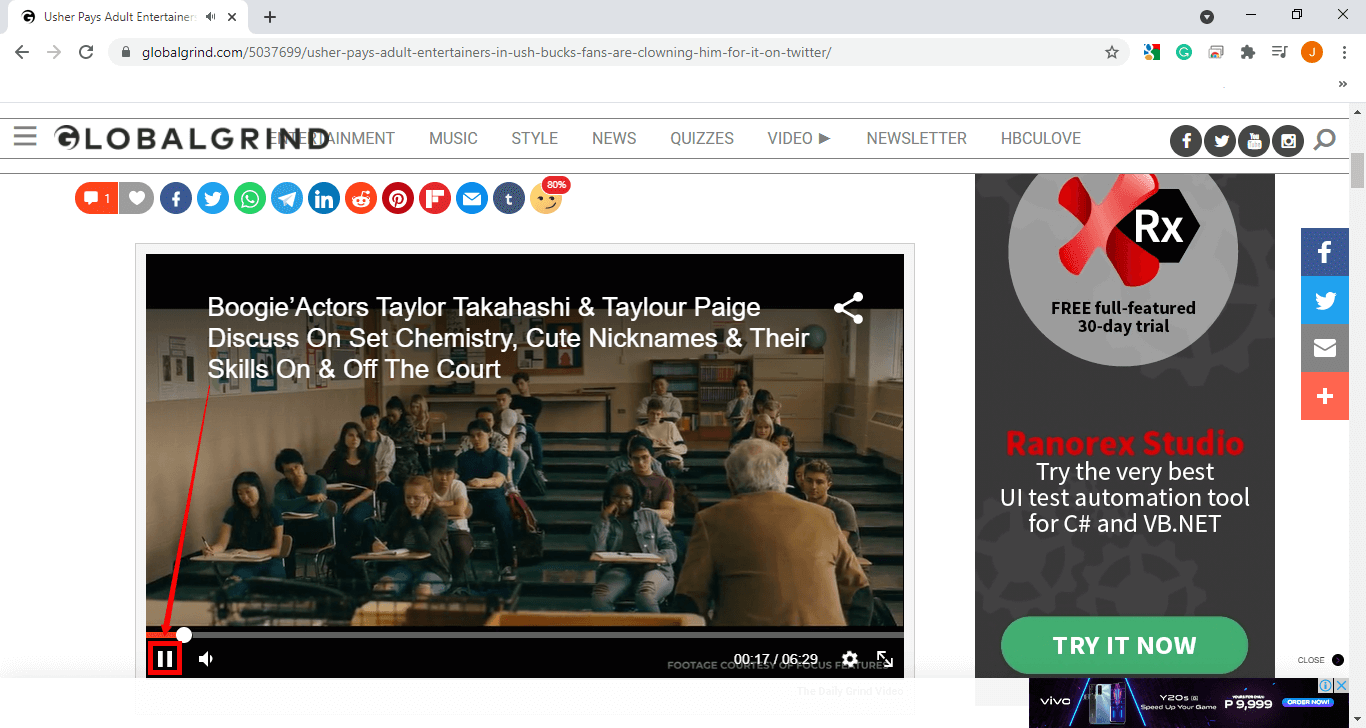Viewport: 1366px width, 728px height.
Task: Open media controls in Chrome toolbar
Action: click(1279, 52)
